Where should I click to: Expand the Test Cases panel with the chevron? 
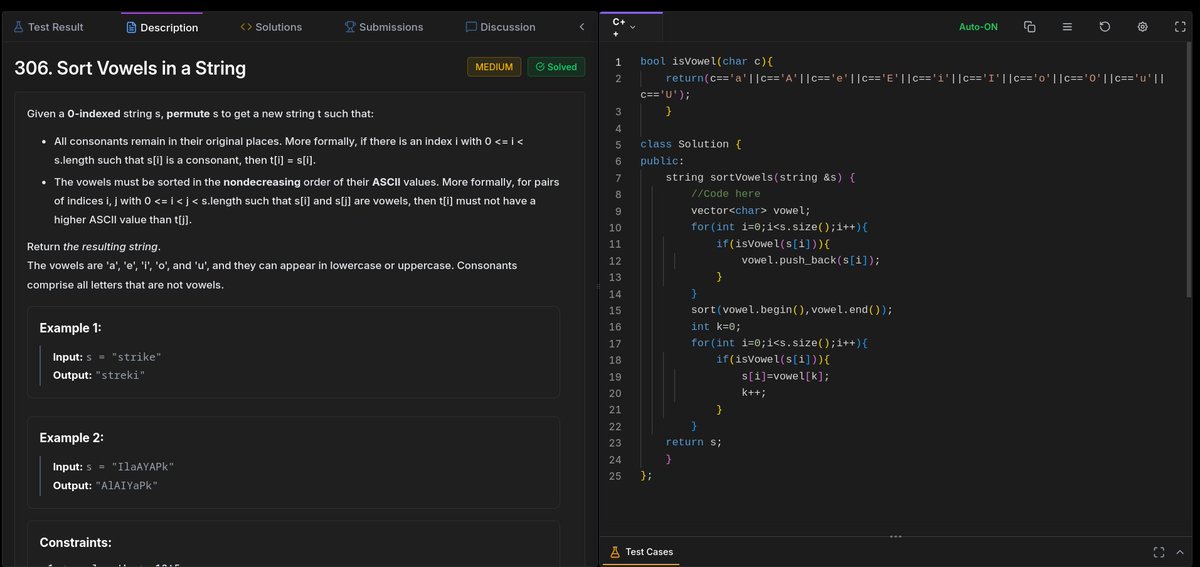tap(1180, 551)
